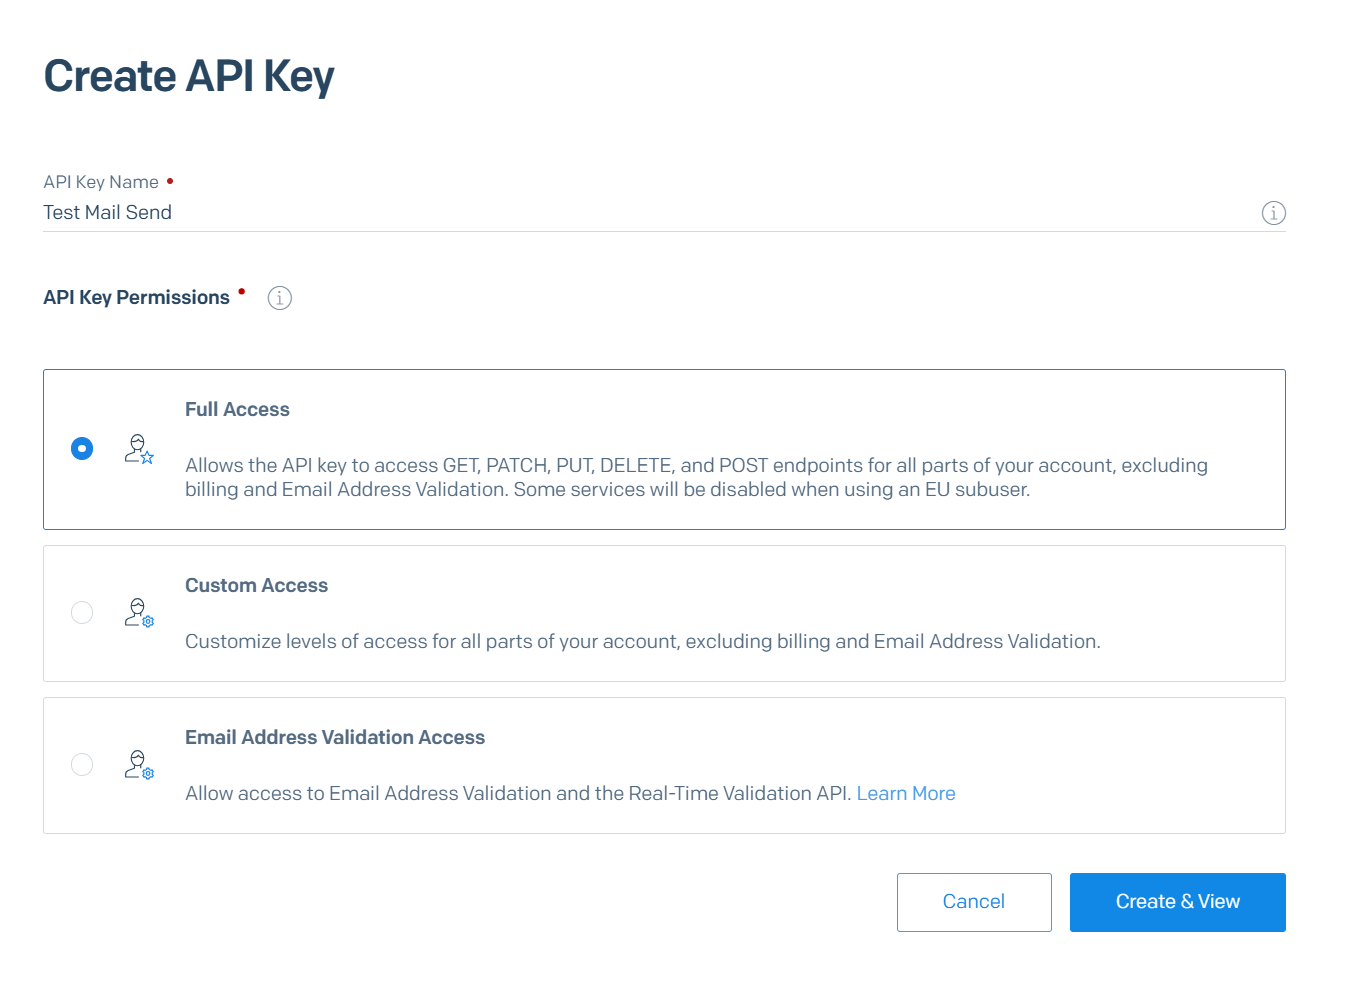Click the asterisk next to API Key Permissions
This screenshot has height=988, width=1363.
point(241,291)
